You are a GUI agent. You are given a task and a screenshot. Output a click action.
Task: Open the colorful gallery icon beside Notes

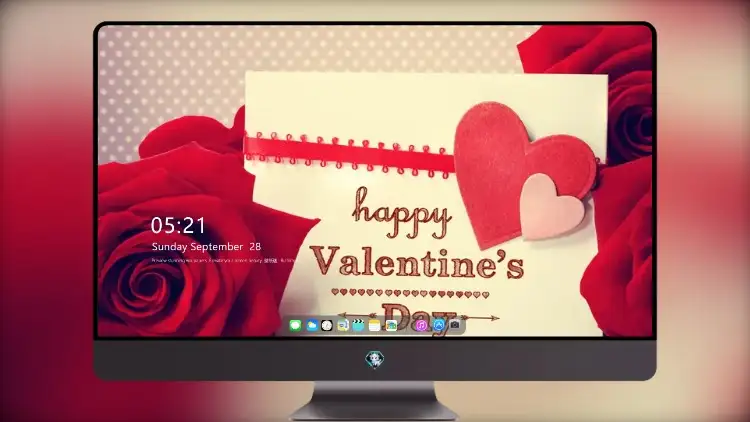coord(391,326)
